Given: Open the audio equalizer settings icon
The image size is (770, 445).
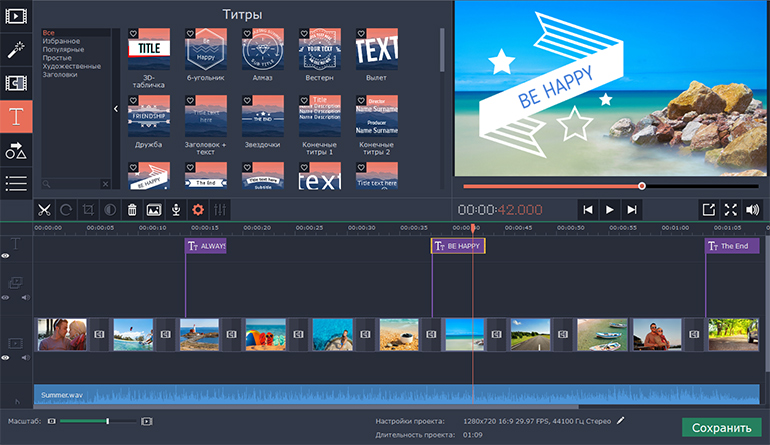Looking at the screenshot, I should [x=220, y=210].
